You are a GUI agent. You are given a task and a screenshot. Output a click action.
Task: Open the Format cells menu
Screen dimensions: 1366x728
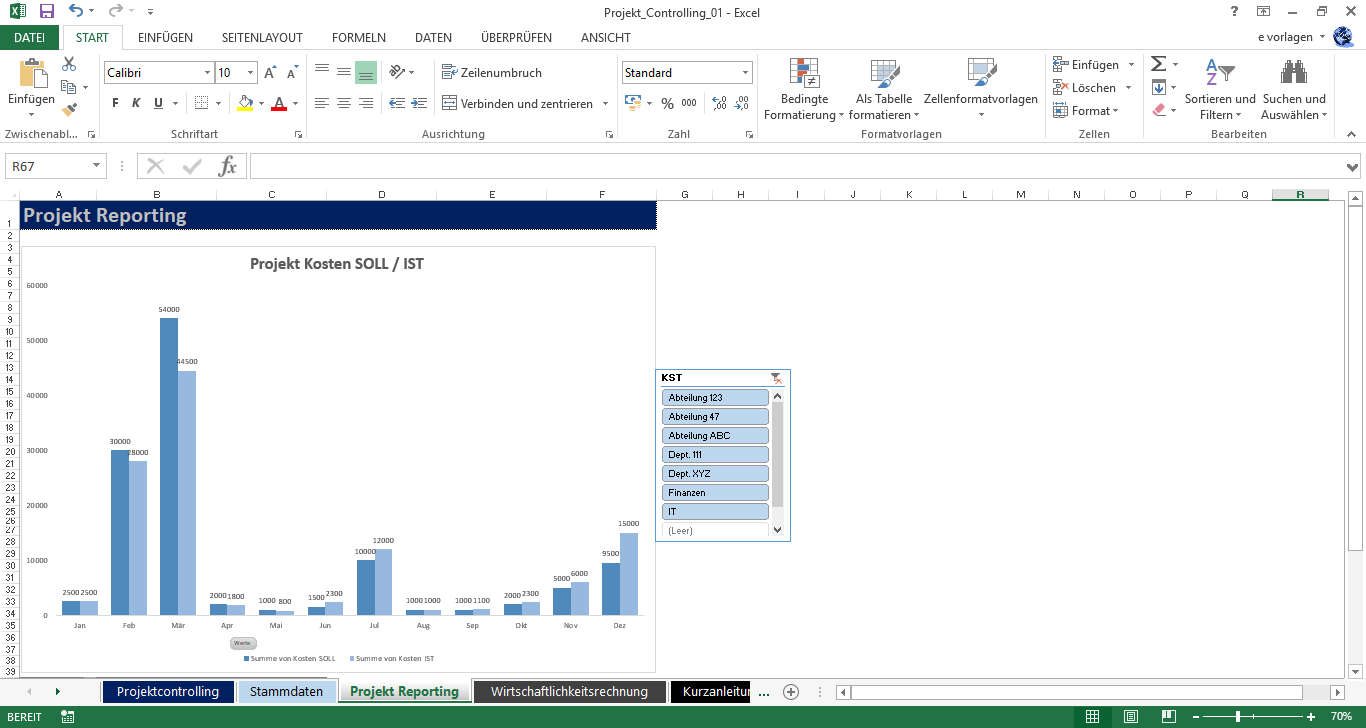click(x=1086, y=111)
